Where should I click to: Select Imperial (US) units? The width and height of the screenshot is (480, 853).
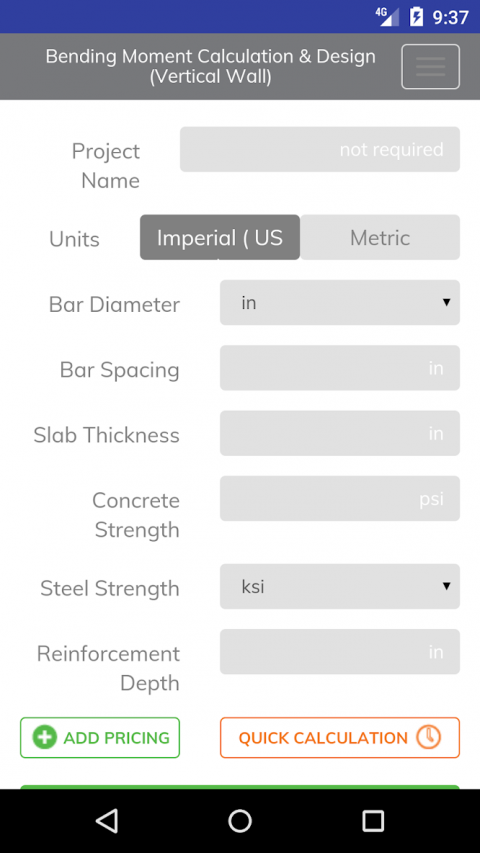[x=220, y=237]
